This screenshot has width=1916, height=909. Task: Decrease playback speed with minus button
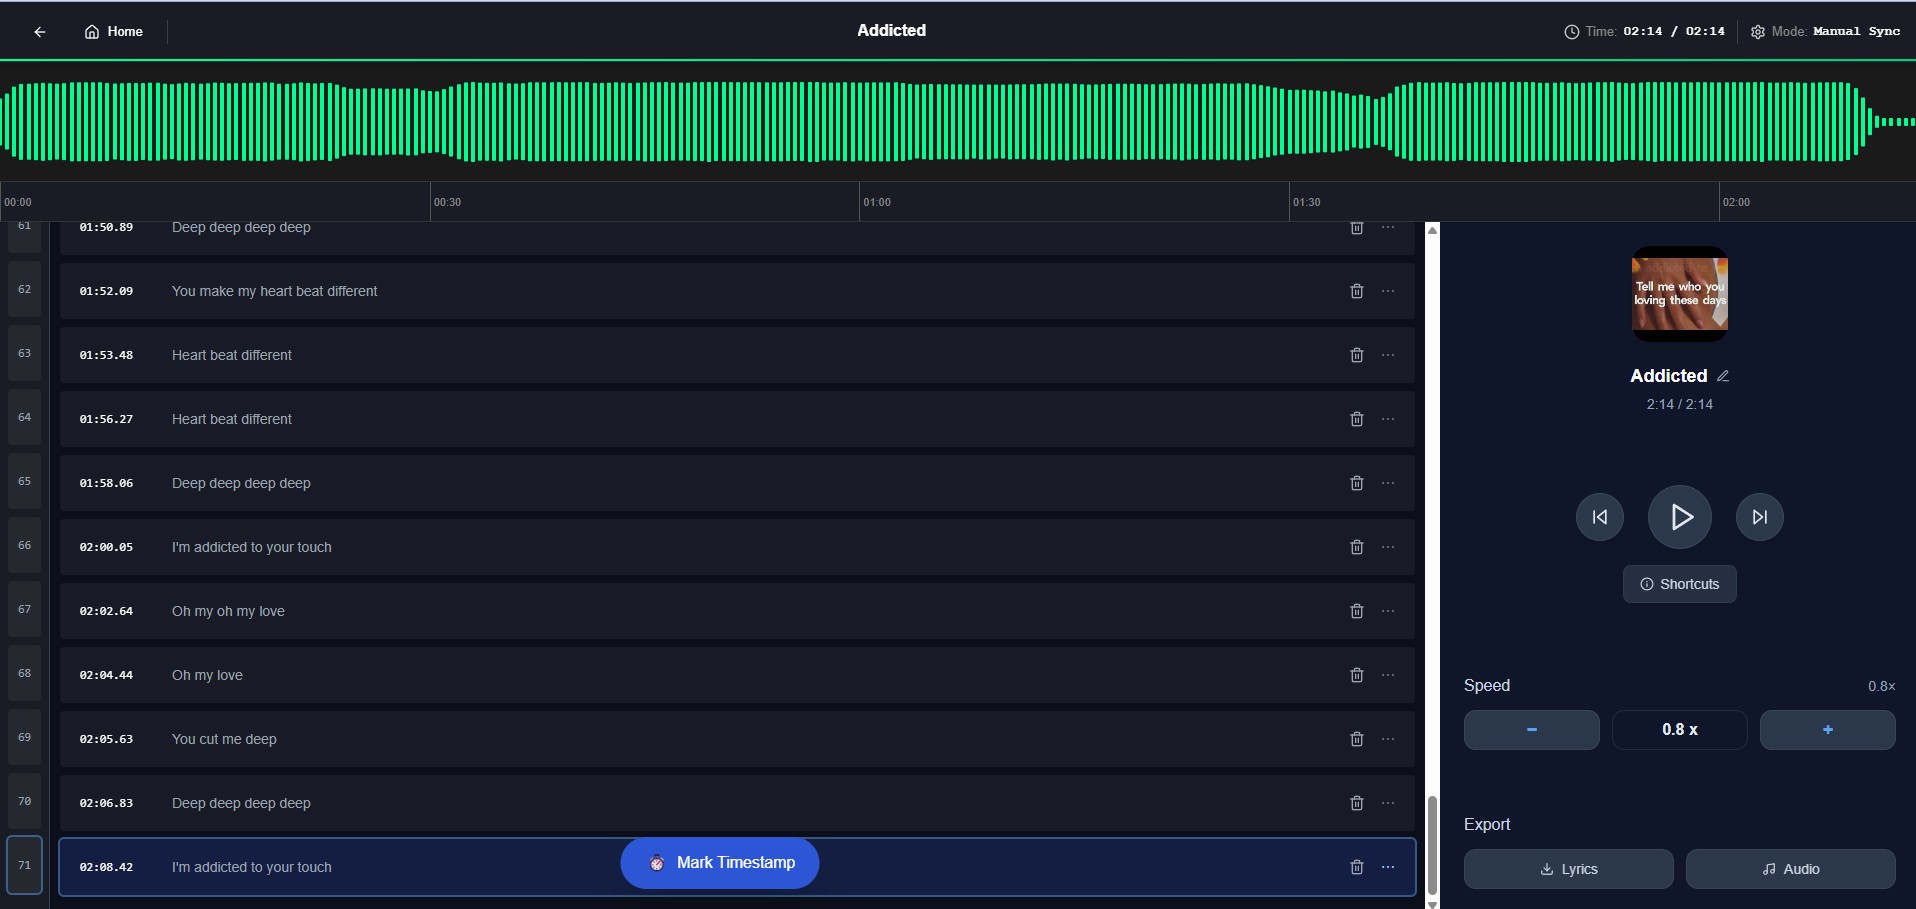(x=1531, y=730)
